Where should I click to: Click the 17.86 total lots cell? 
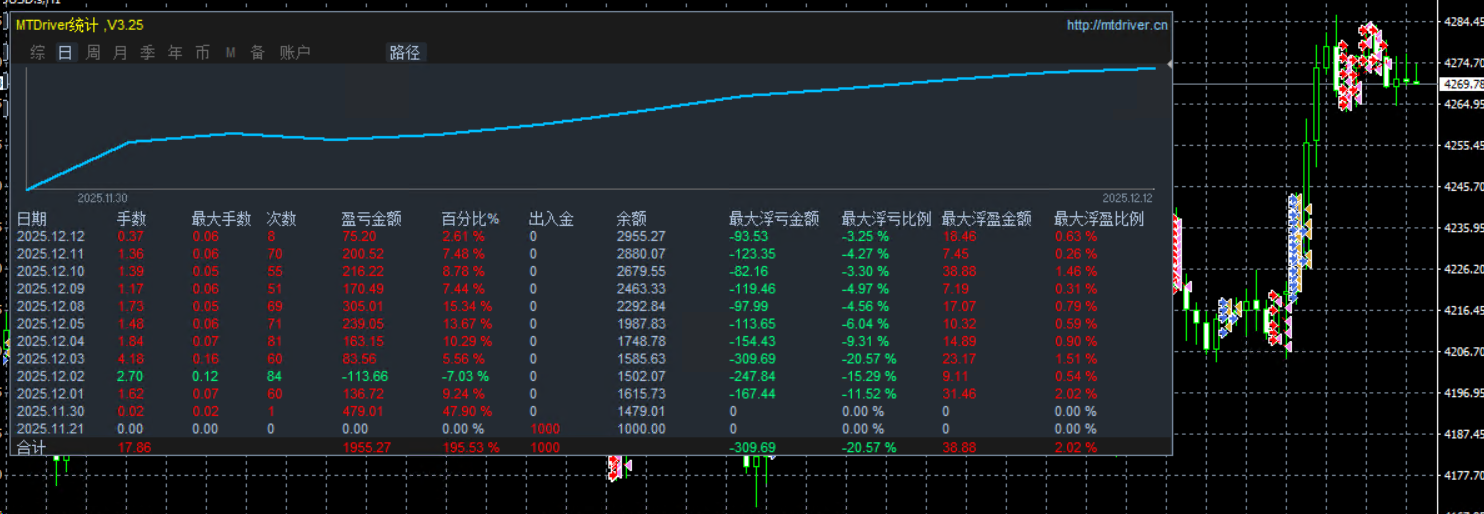pos(134,447)
